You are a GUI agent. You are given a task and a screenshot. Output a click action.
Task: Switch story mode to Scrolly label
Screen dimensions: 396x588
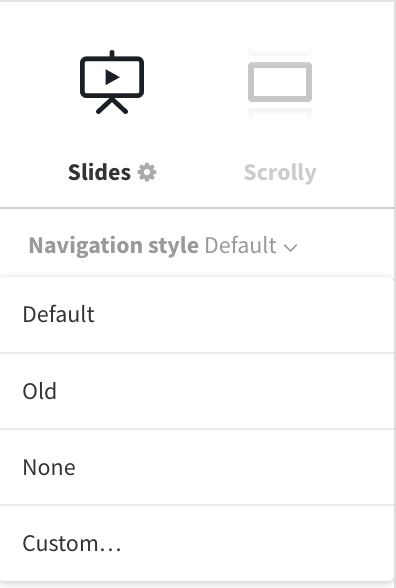click(x=280, y=173)
